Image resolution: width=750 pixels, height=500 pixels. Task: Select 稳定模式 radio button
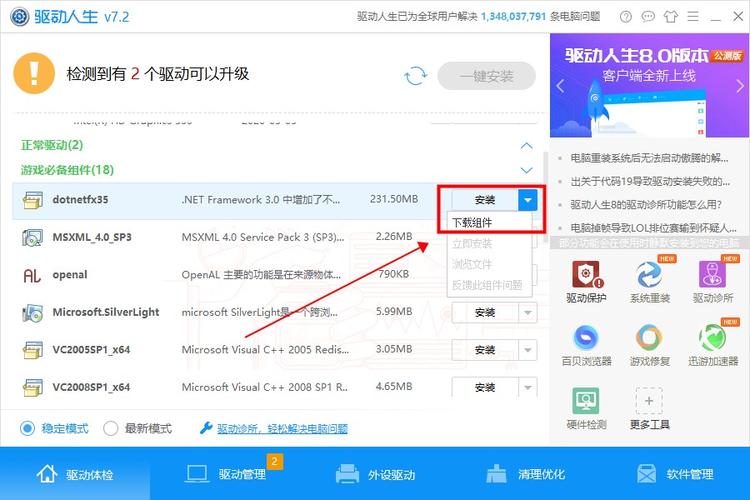27,428
